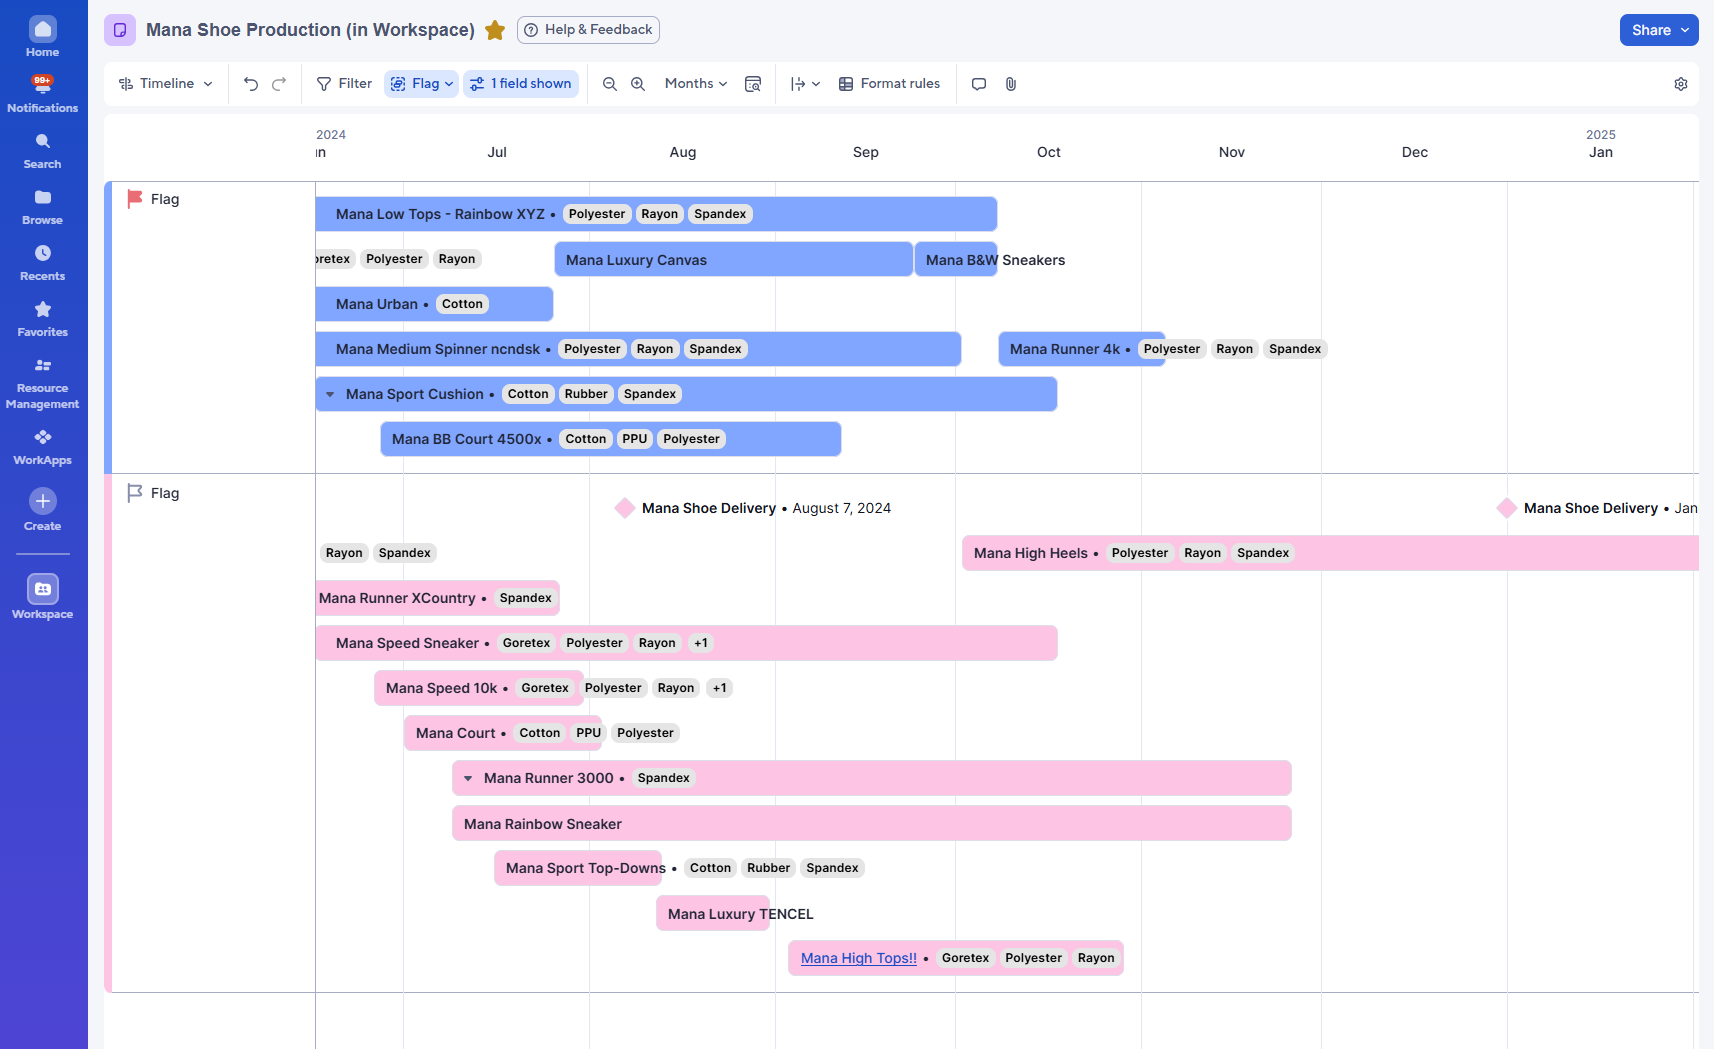This screenshot has width=1714, height=1049.
Task: Open attachments with the paperclip icon
Action: pos(1011,84)
